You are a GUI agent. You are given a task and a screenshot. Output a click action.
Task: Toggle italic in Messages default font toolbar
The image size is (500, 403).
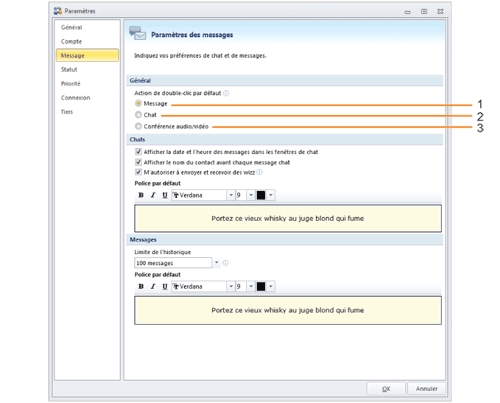153,286
